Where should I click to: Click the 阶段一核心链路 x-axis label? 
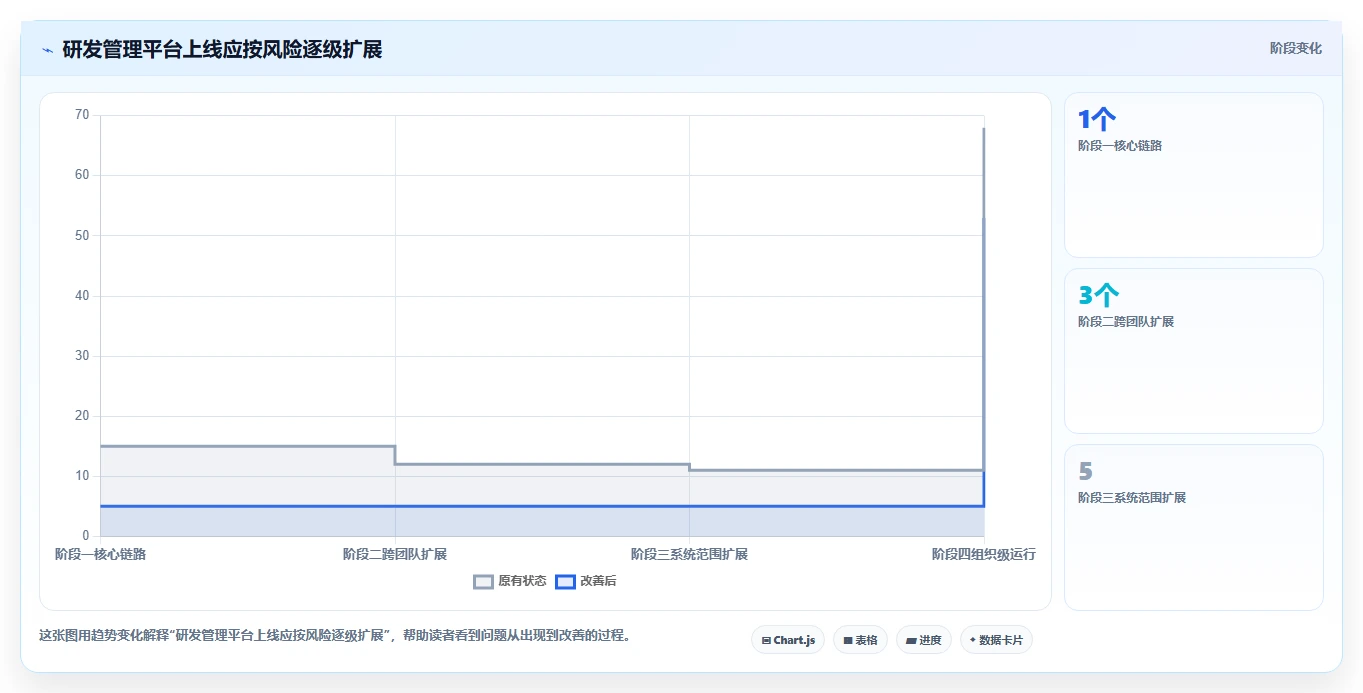[x=100, y=554]
